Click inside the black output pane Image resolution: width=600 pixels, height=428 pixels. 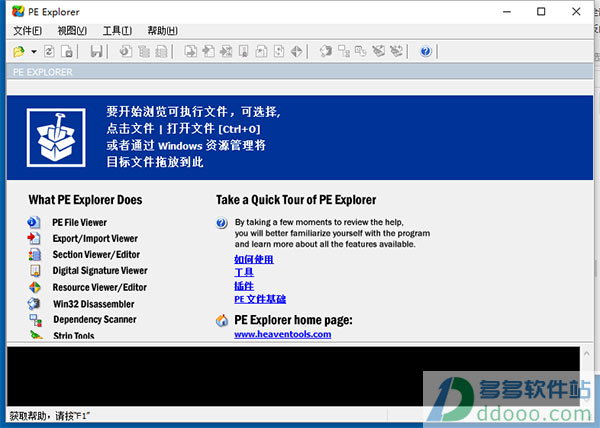click(x=293, y=376)
